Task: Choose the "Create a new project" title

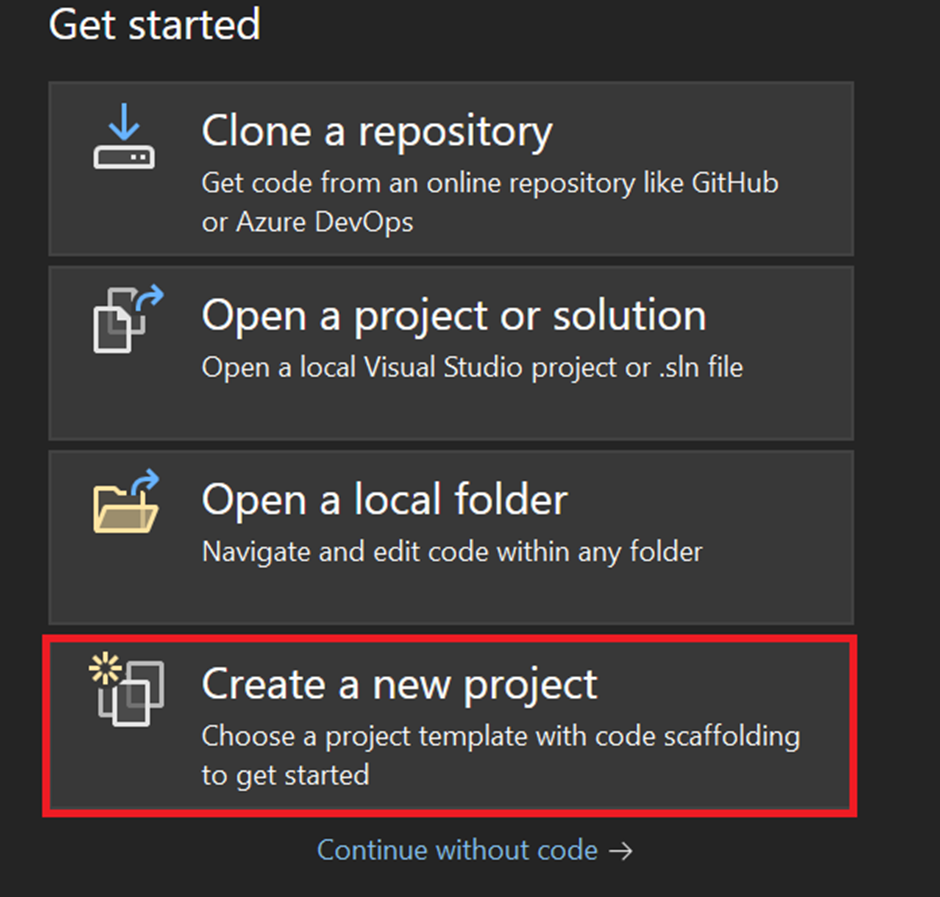Action: click(399, 685)
